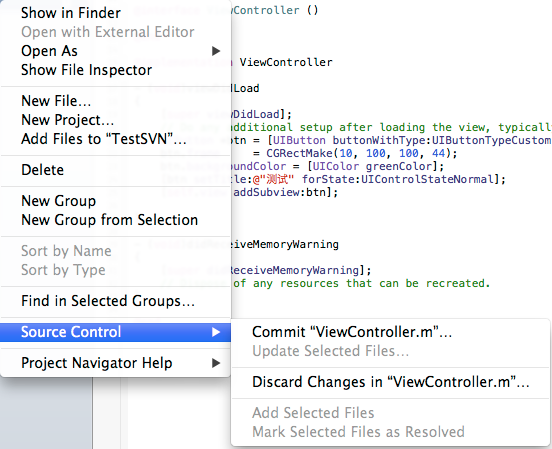The width and height of the screenshot is (552, 449).
Task: Open Project Navigator Help submenu
Action: click(115, 363)
